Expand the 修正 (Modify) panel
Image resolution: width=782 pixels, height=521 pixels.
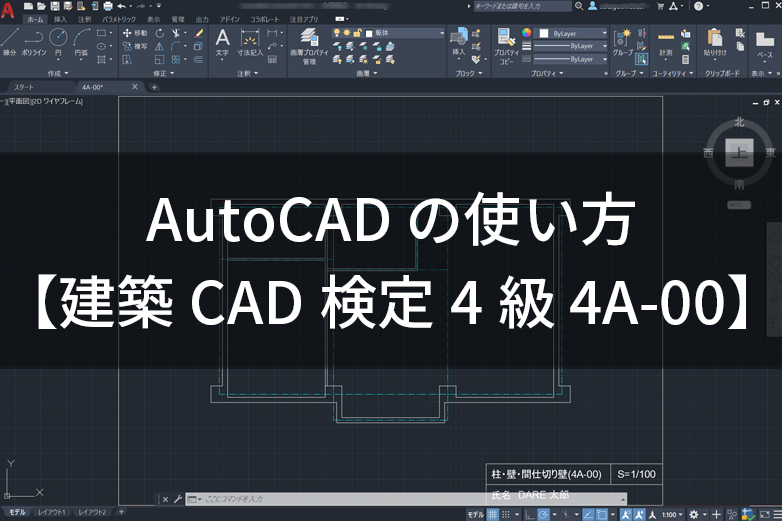164,73
